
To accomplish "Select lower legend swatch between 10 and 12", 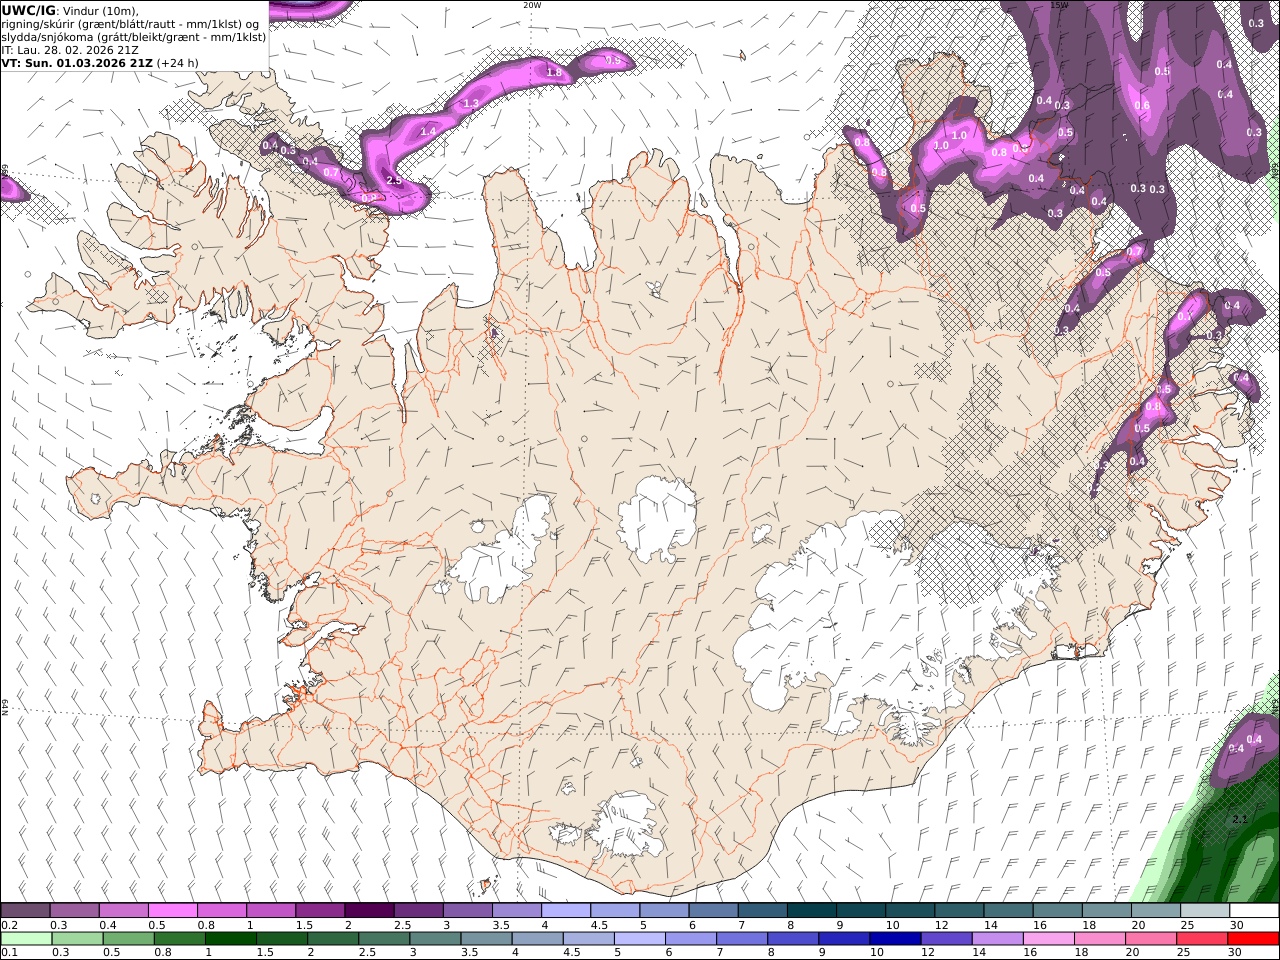I will [895, 938].
